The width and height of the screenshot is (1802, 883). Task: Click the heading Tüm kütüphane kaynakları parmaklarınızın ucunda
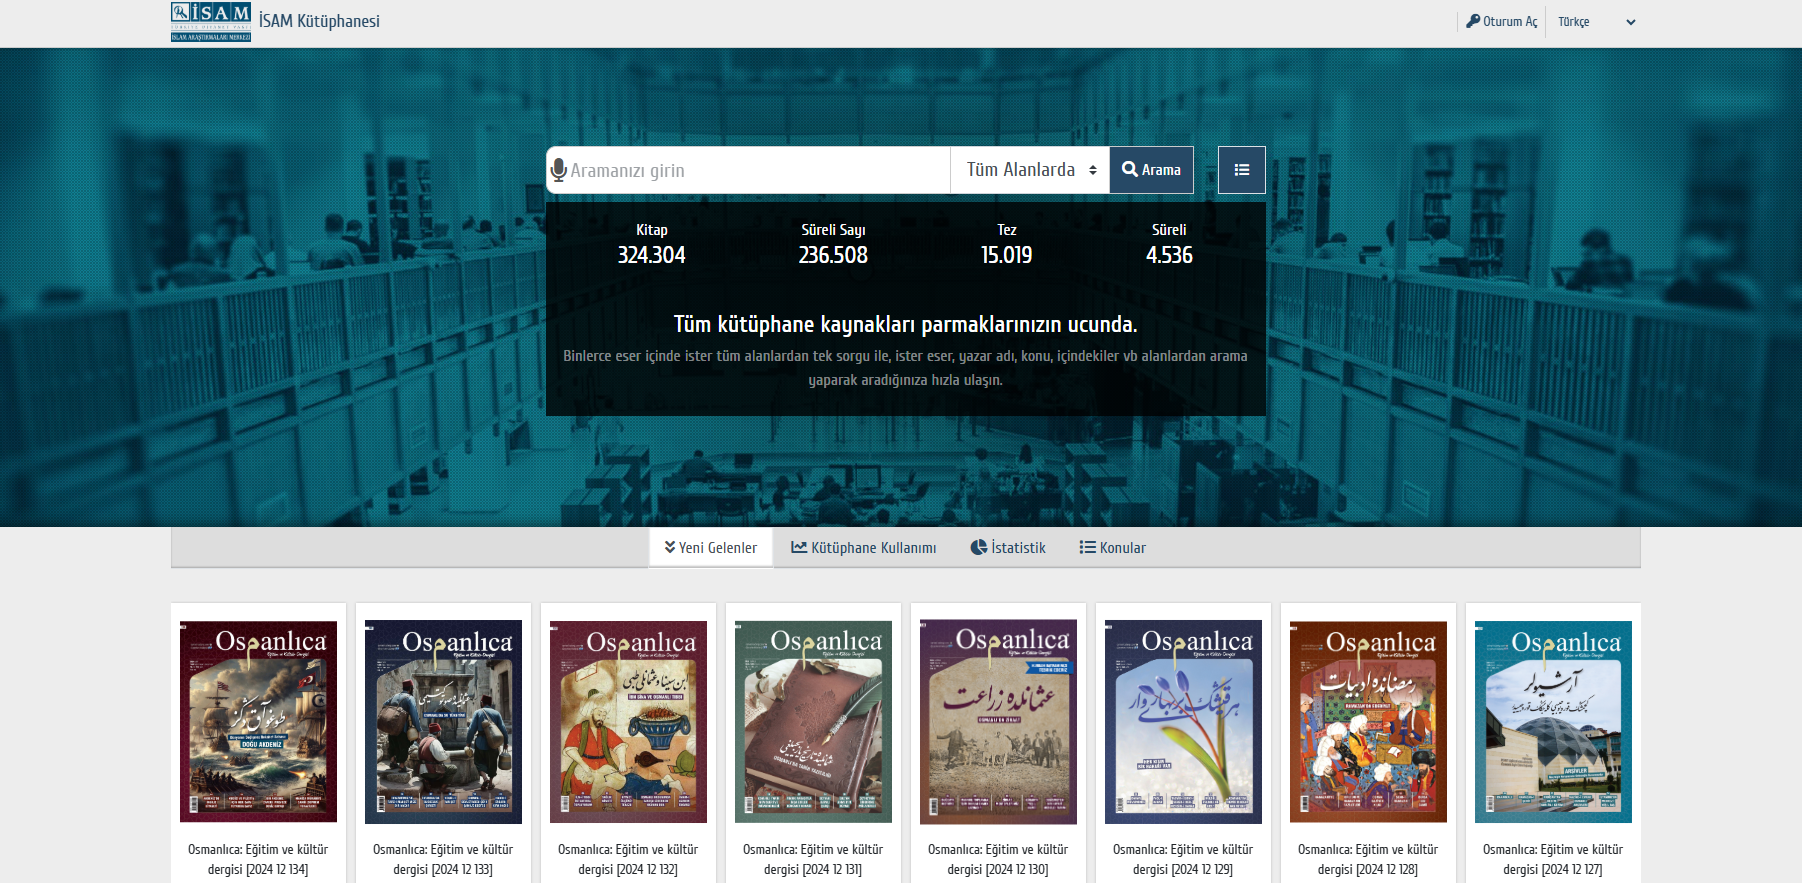coord(905,324)
